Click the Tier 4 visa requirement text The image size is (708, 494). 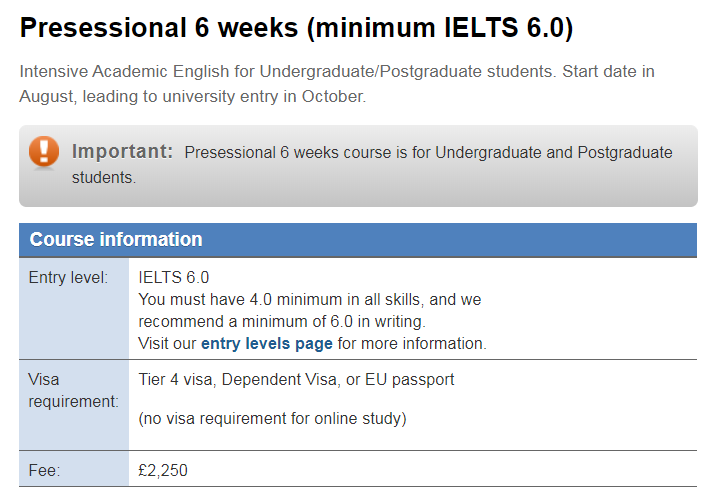(296, 379)
